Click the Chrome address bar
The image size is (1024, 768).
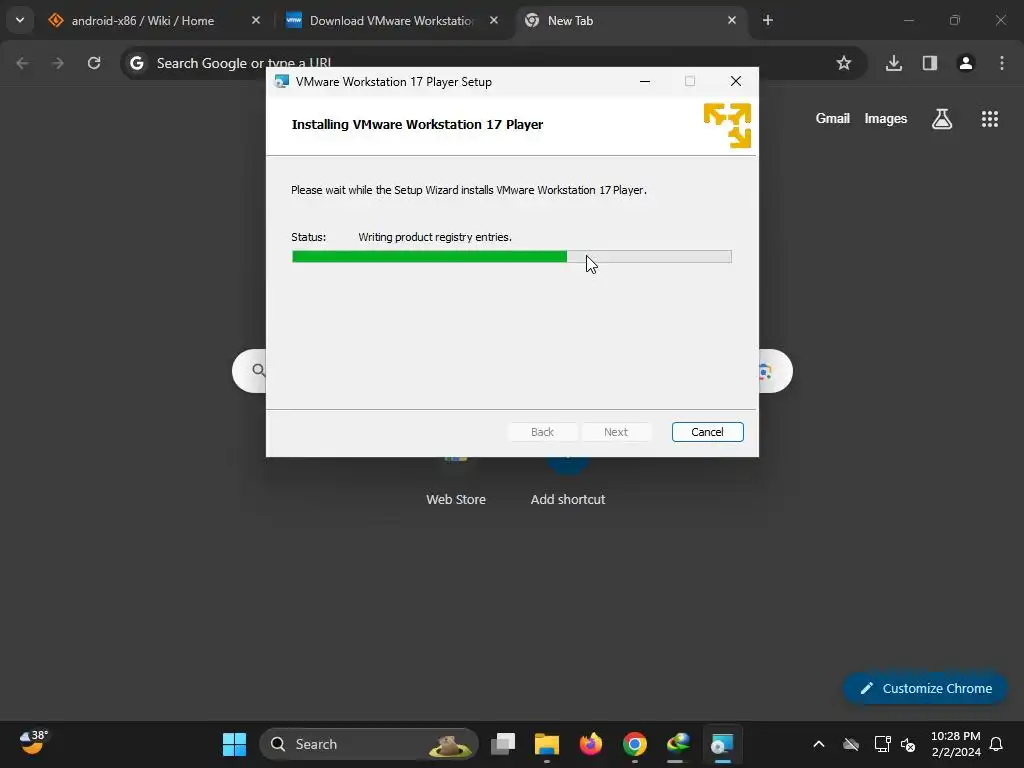494,63
